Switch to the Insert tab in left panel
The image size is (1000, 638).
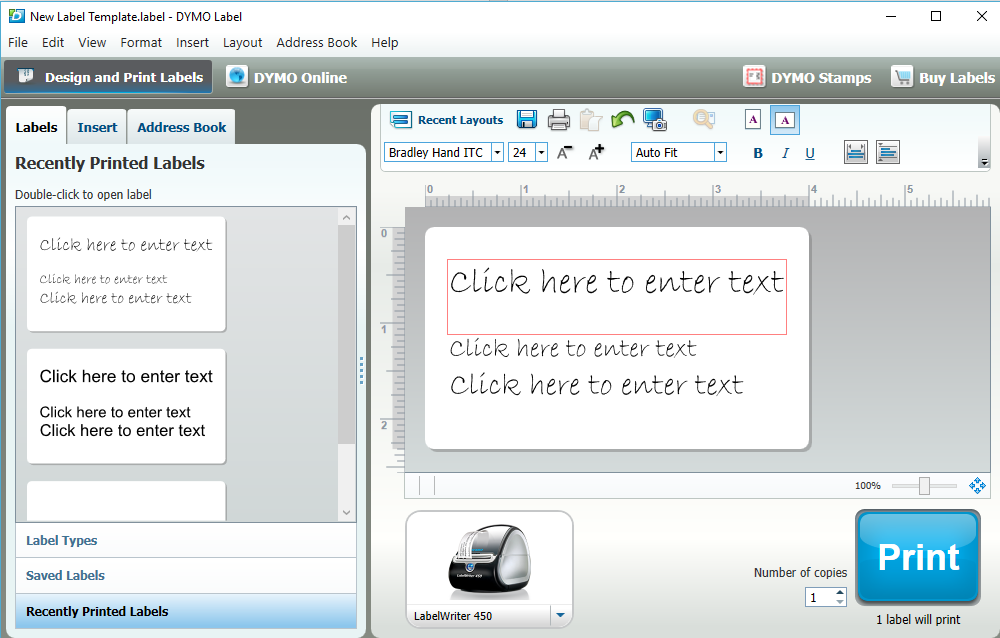[x=97, y=127]
